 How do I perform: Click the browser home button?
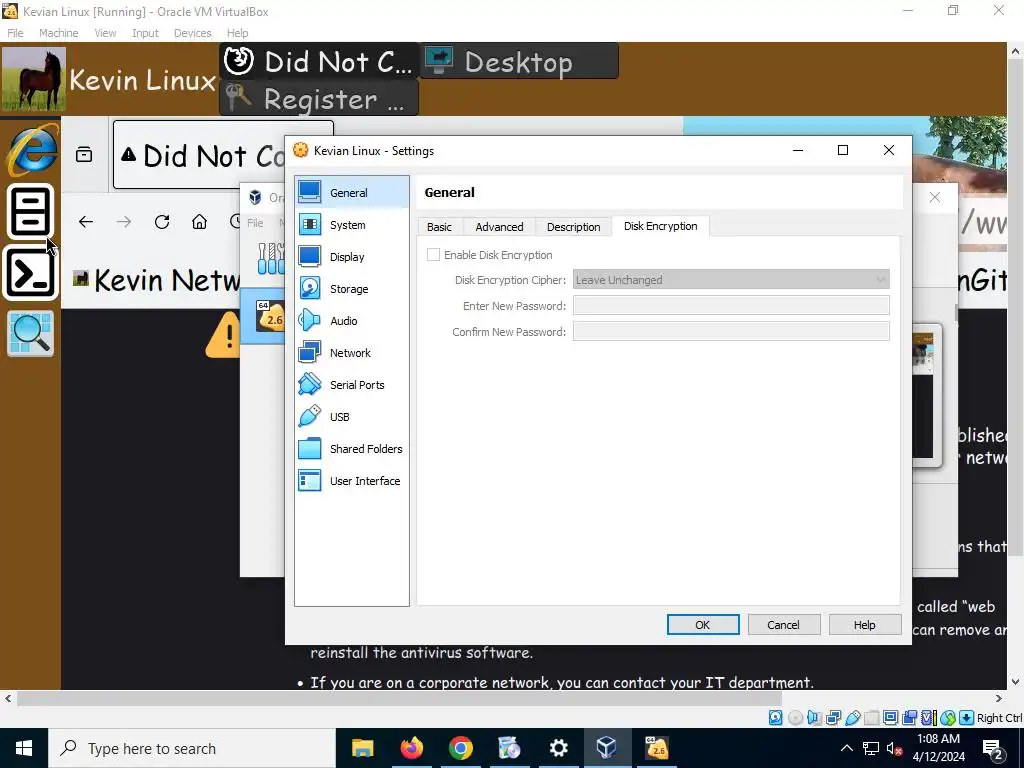pyautogui.click(x=199, y=222)
